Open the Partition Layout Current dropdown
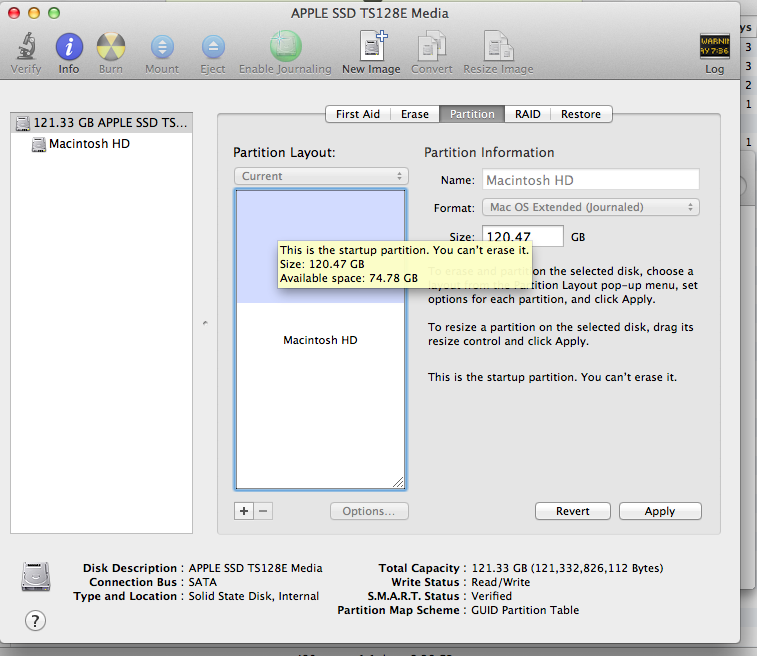This screenshot has height=656, width=757. click(x=321, y=176)
